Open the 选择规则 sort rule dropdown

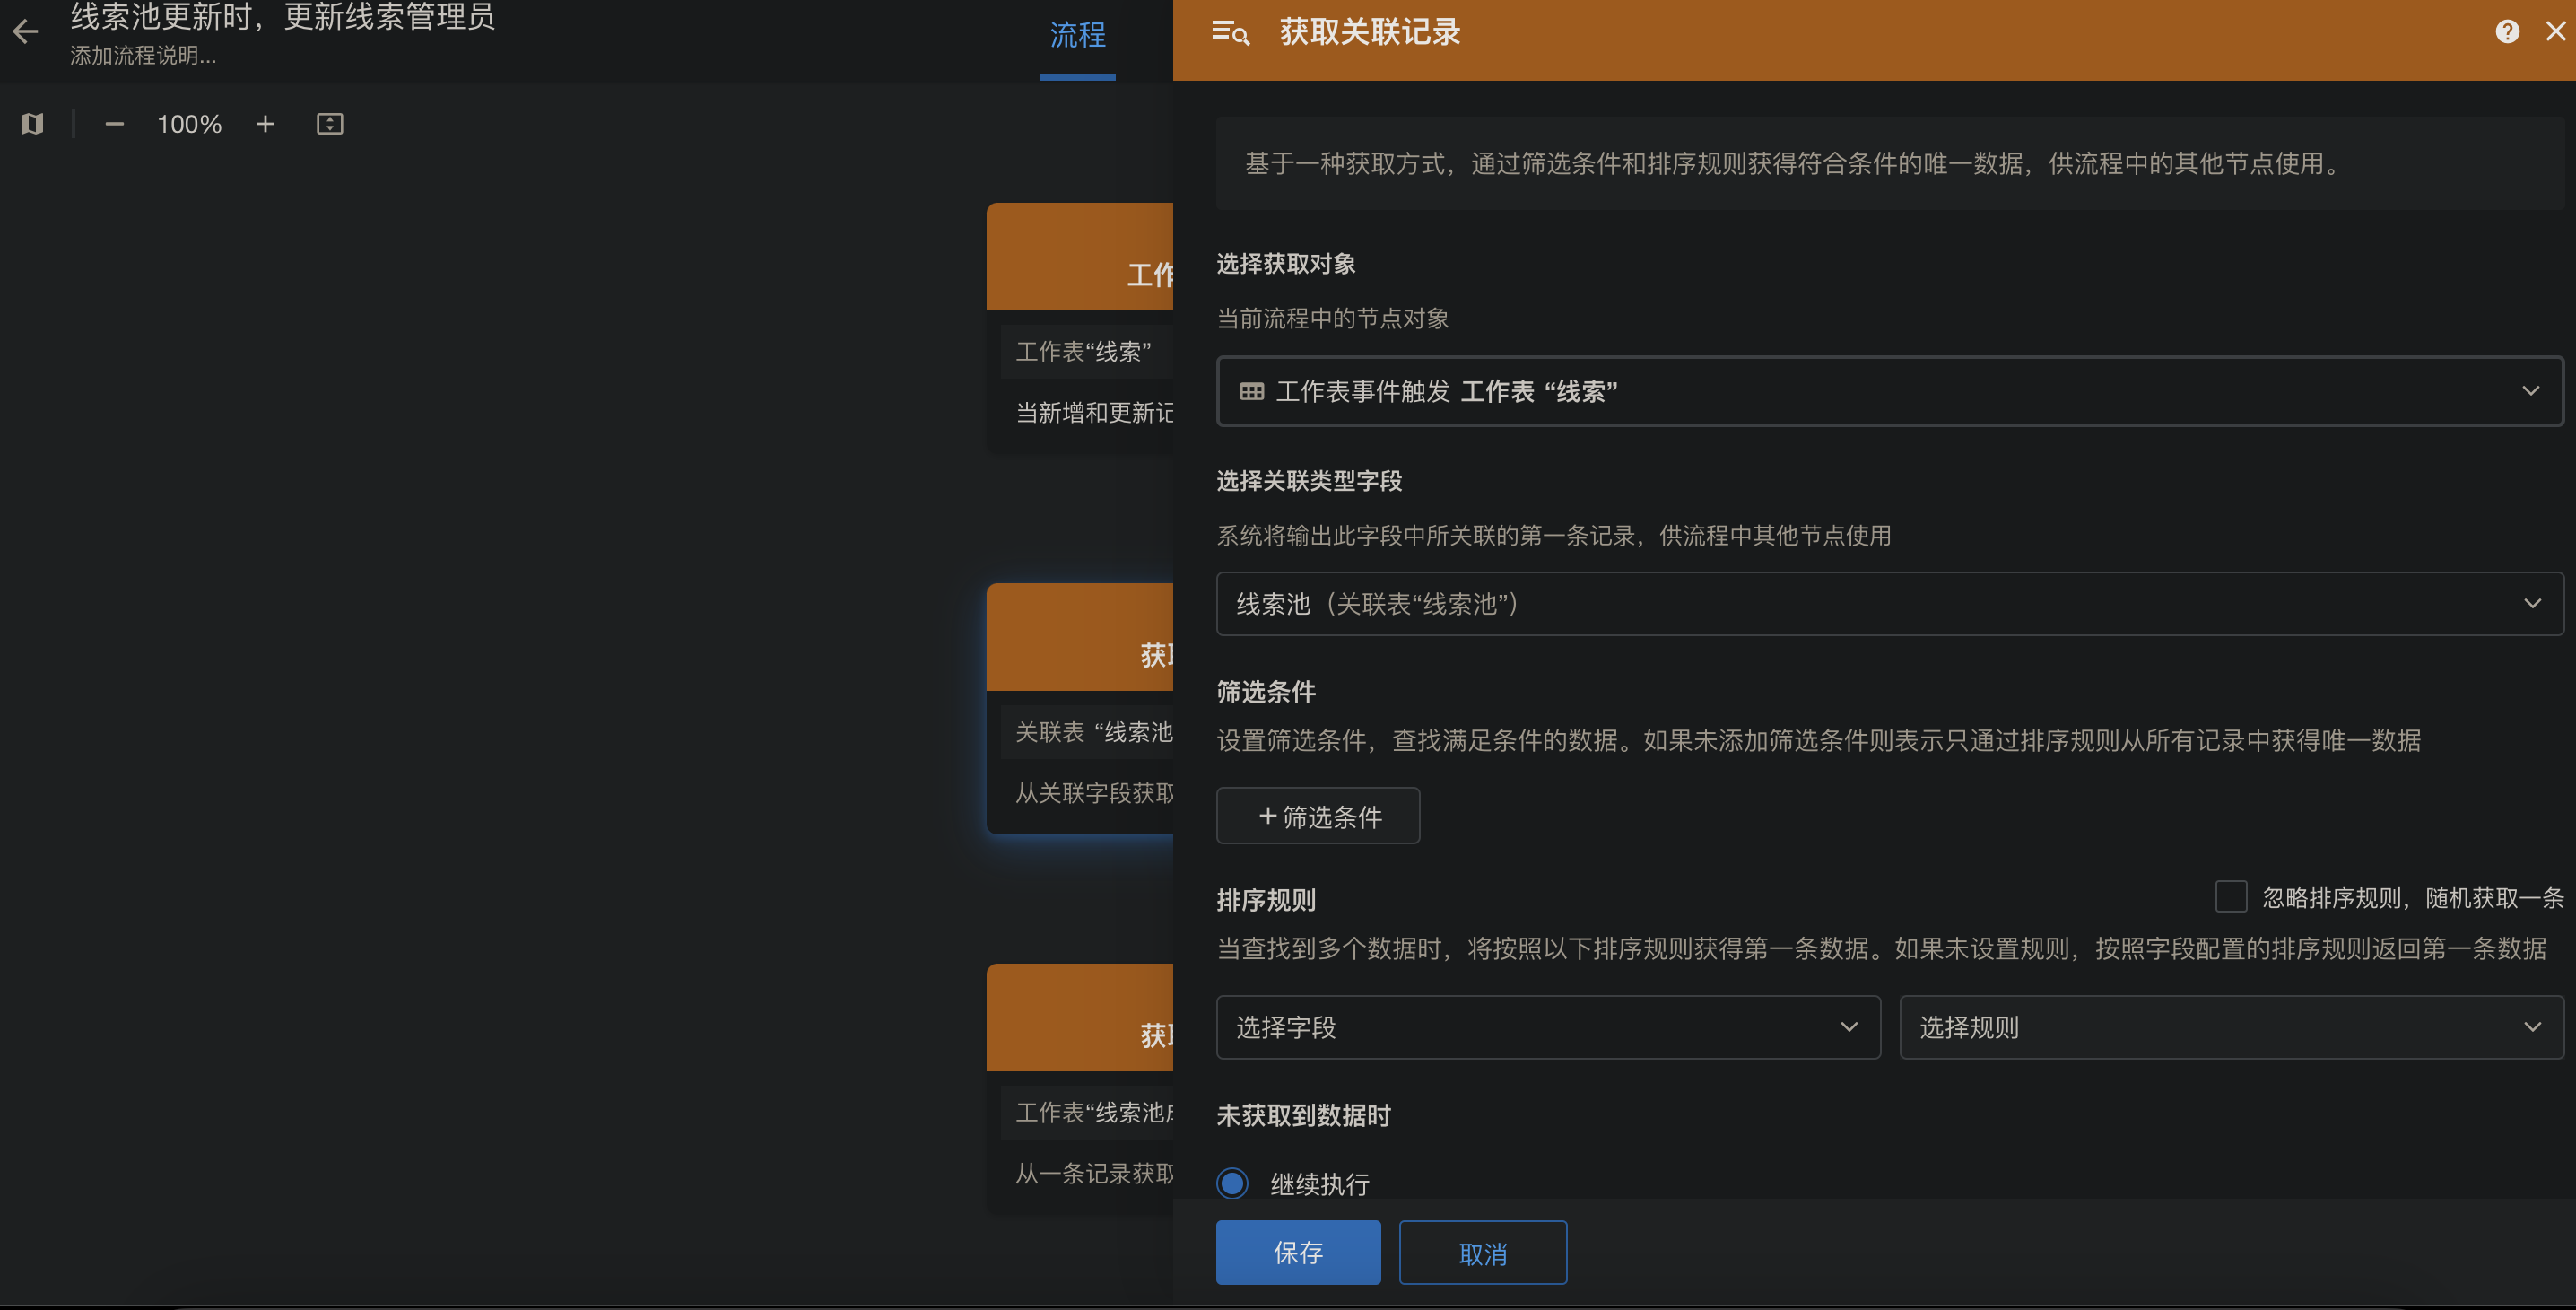coord(2230,1027)
